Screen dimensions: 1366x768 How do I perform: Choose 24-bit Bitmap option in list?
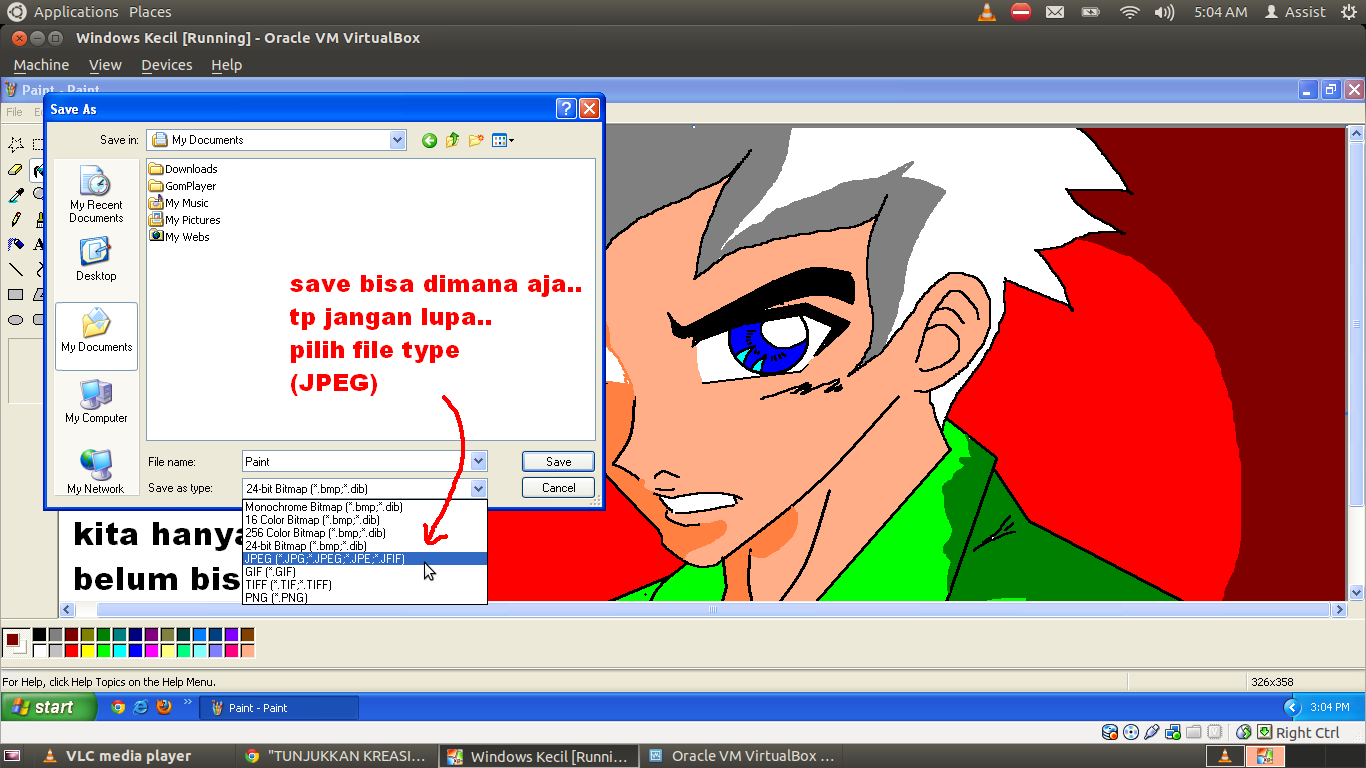click(365, 546)
